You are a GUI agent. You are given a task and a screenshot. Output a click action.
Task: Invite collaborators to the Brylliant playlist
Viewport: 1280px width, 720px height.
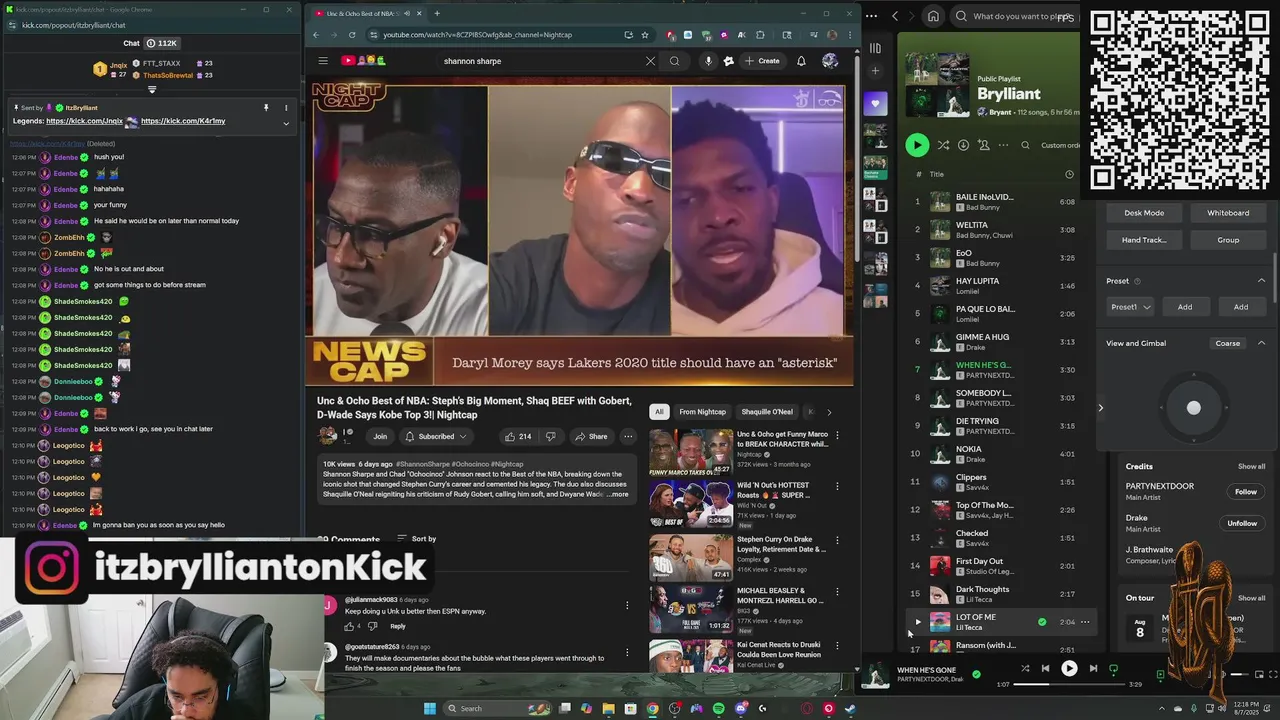[983, 145]
